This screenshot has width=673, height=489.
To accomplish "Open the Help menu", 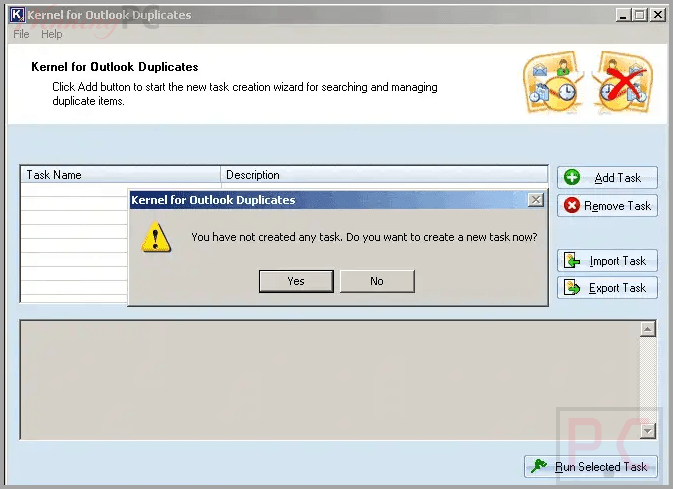I will coord(52,34).
